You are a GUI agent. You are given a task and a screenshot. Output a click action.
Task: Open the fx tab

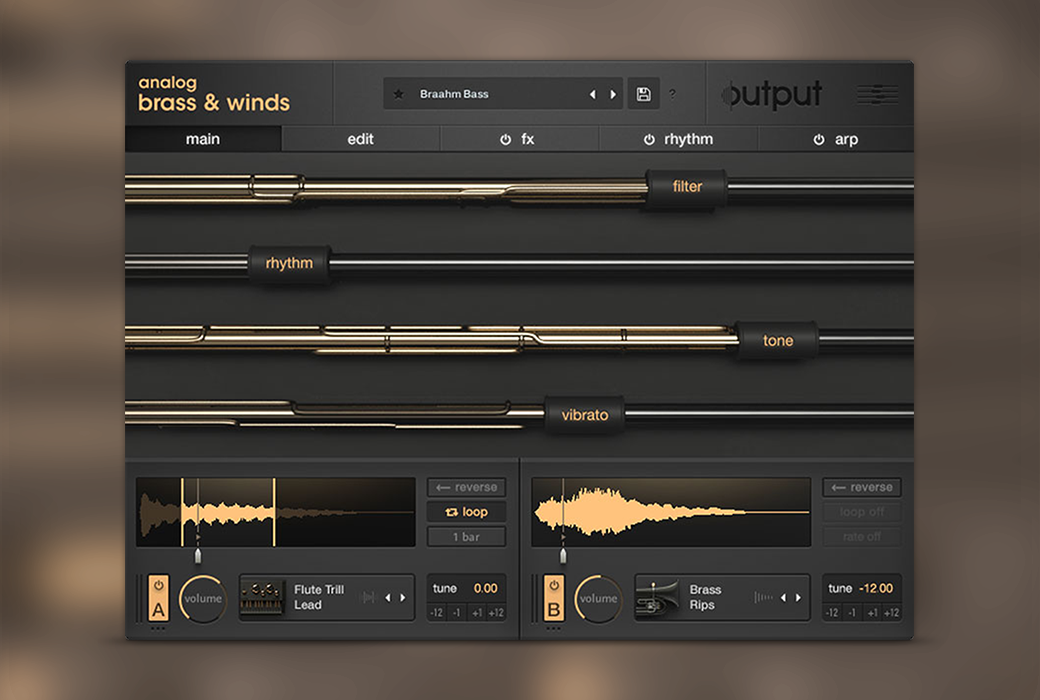[519, 139]
